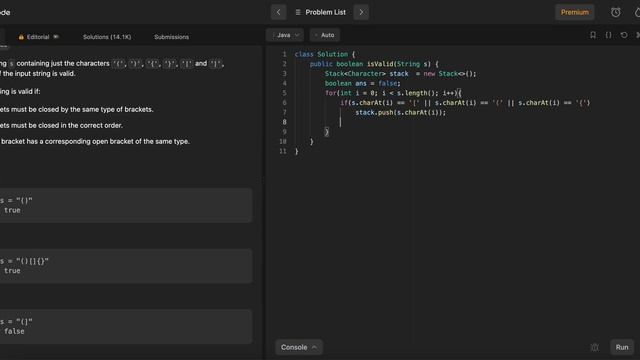
Task: Click the example text s = "(]"
Action: tap(16, 322)
